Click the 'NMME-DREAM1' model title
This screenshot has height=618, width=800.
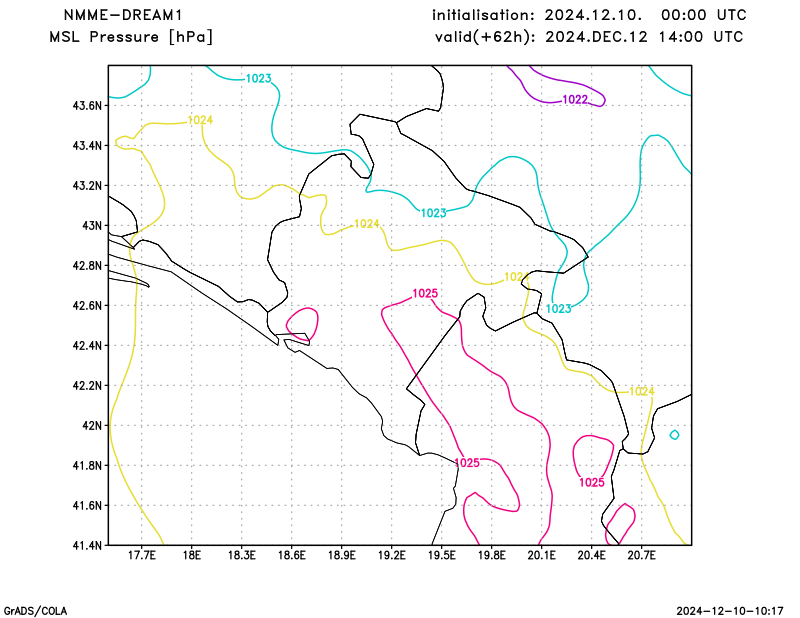[x=123, y=15]
